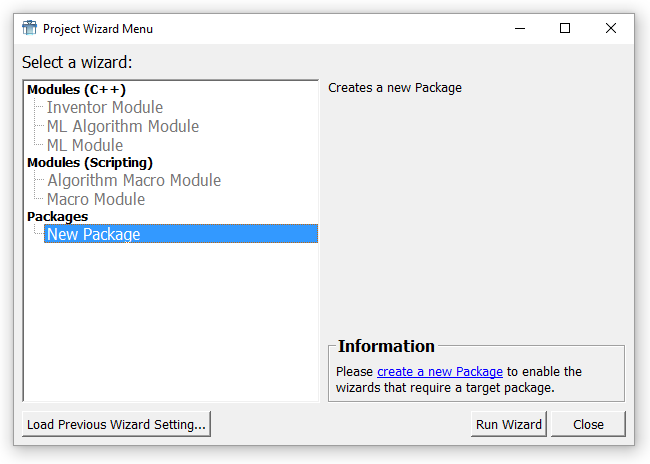
Task: Select Algorithm Macro Module item
Action: [134, 180]
